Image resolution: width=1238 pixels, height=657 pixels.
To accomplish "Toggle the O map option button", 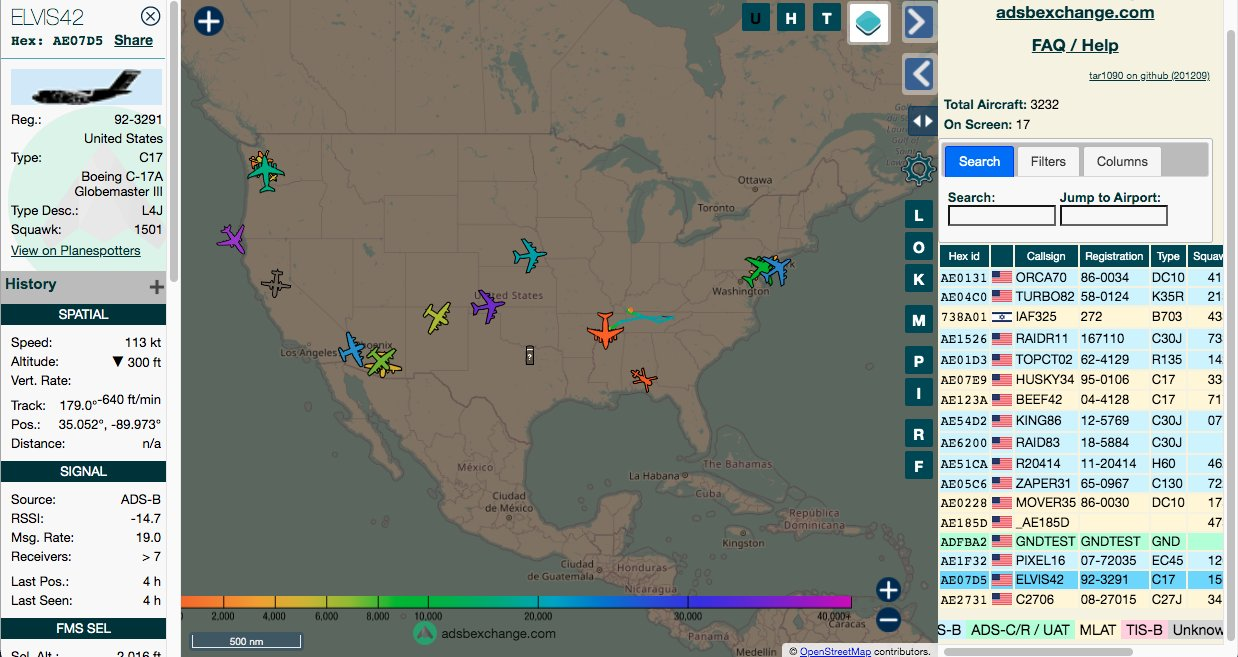I will pyautogui.click(x=919, y=246).
